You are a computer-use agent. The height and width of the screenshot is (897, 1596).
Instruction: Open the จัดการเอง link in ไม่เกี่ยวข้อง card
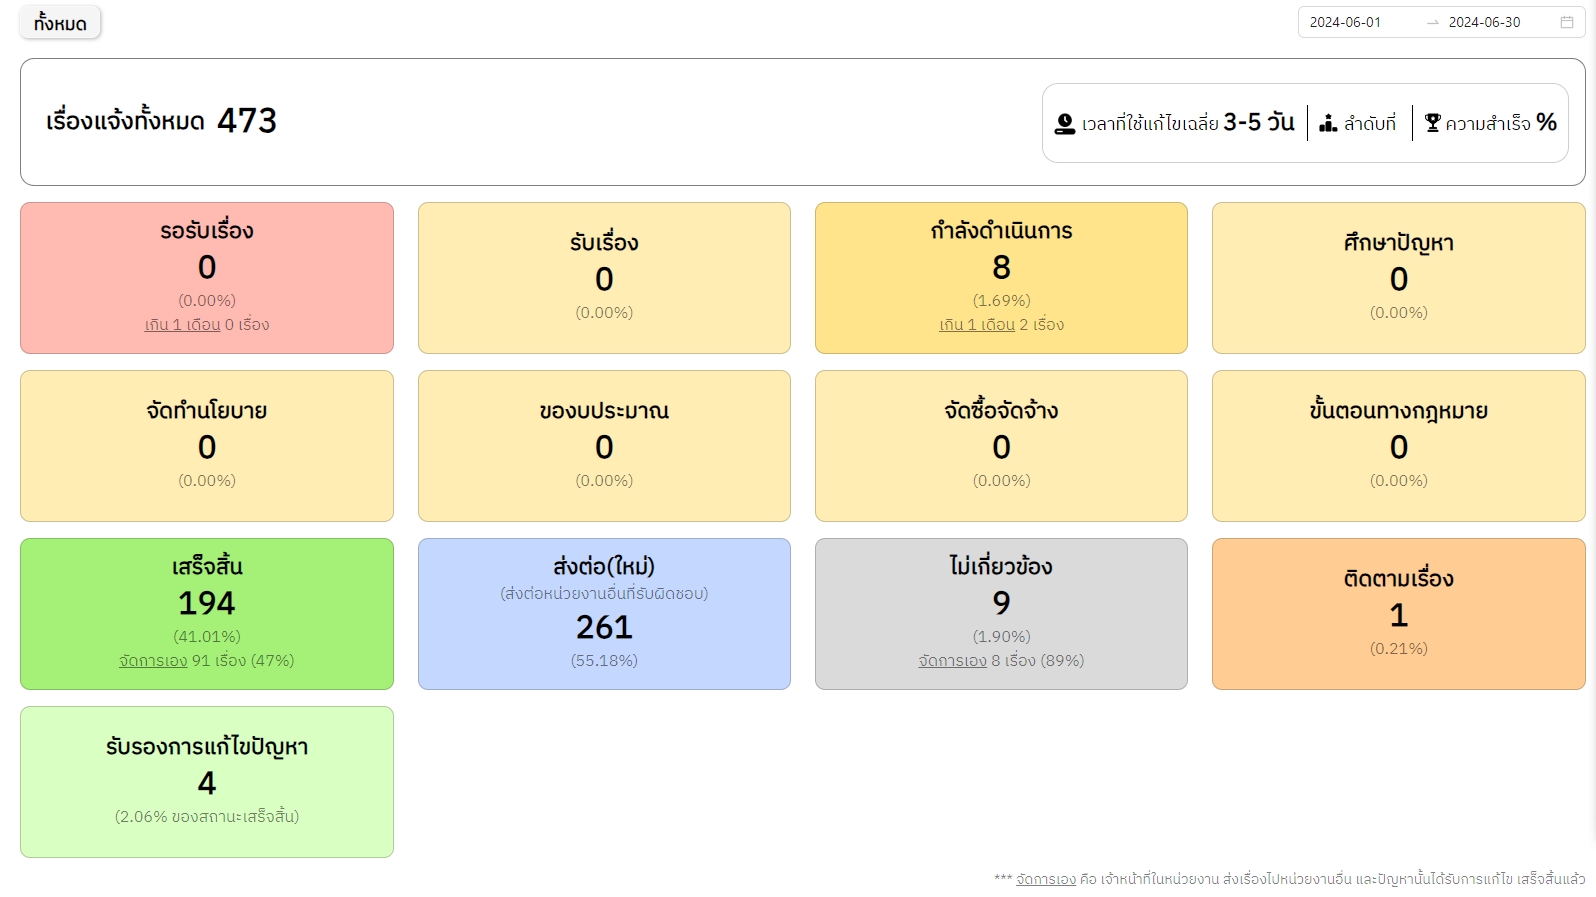click(952, 661)
